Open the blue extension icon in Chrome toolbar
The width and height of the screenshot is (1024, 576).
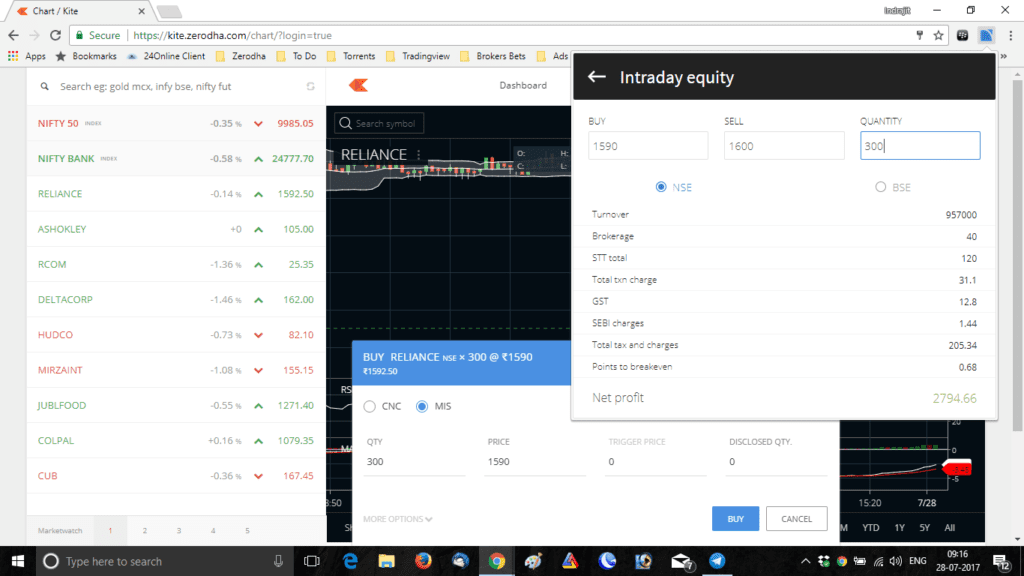tap(986, 33)
